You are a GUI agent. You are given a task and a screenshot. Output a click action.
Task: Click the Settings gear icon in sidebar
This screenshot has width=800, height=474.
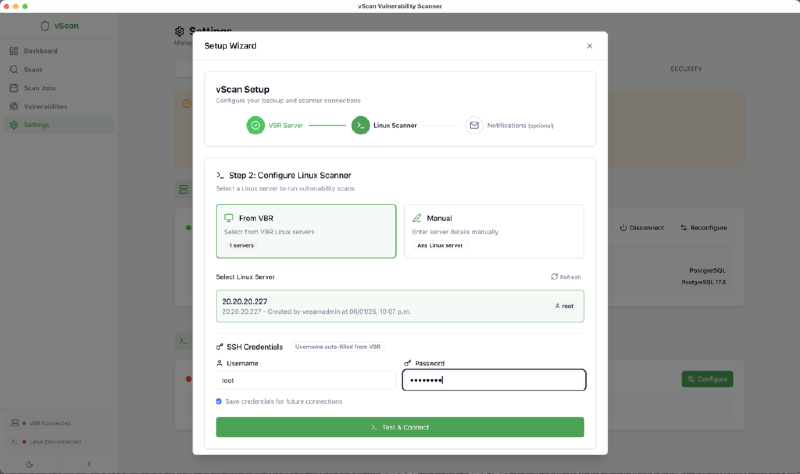(14, 125)
